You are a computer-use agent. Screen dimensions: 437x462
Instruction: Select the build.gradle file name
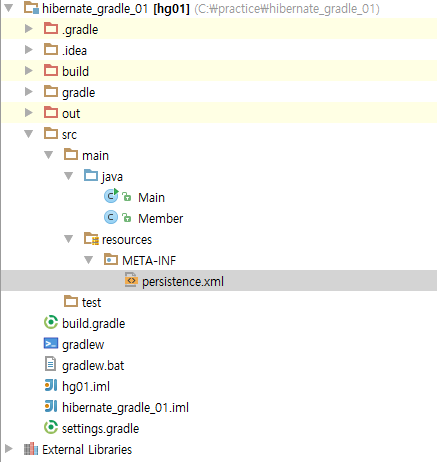[x=94, y=324]
